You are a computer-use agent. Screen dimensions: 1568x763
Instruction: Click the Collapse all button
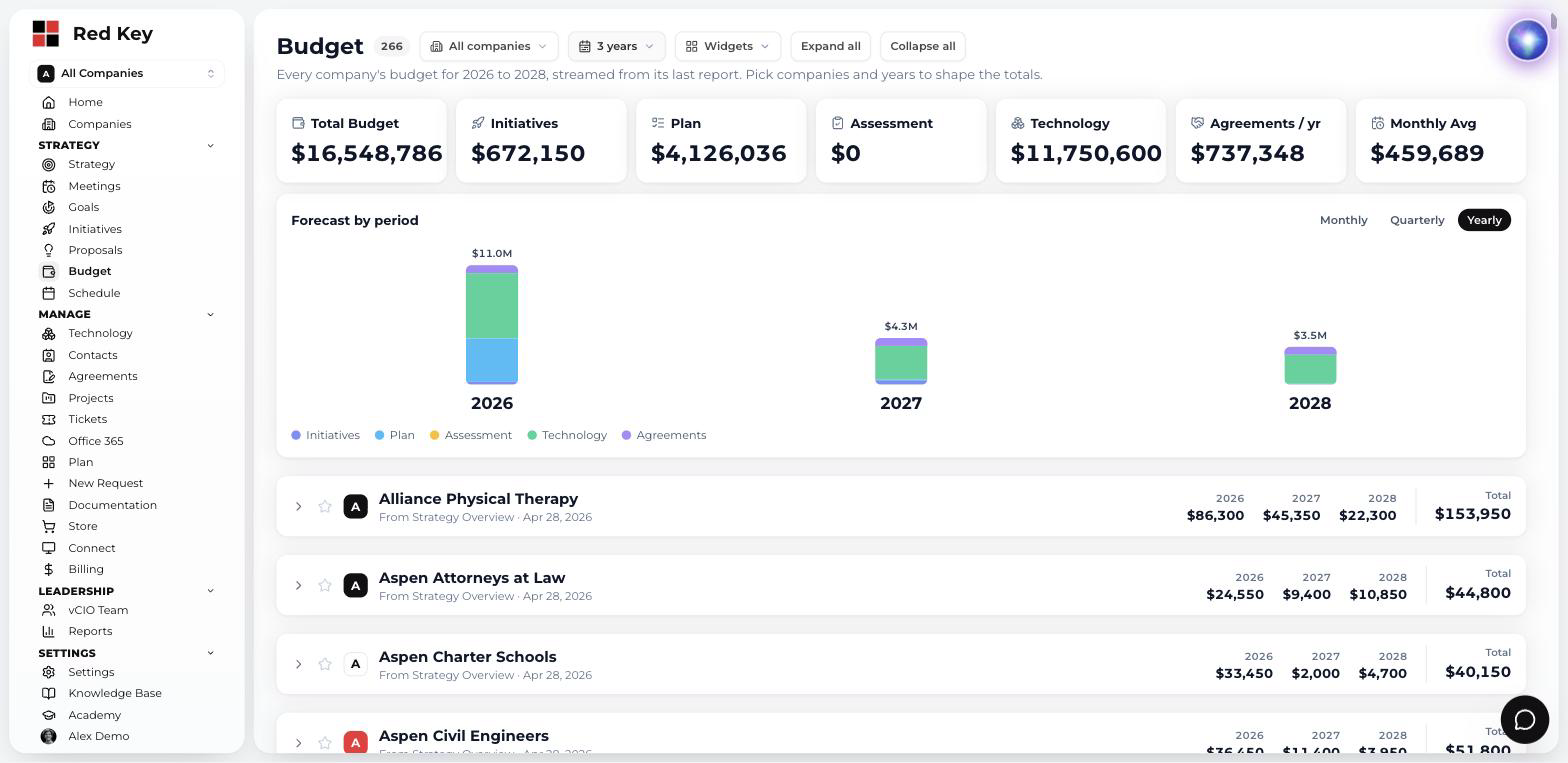pyautogui.click(x=922, y=46)
